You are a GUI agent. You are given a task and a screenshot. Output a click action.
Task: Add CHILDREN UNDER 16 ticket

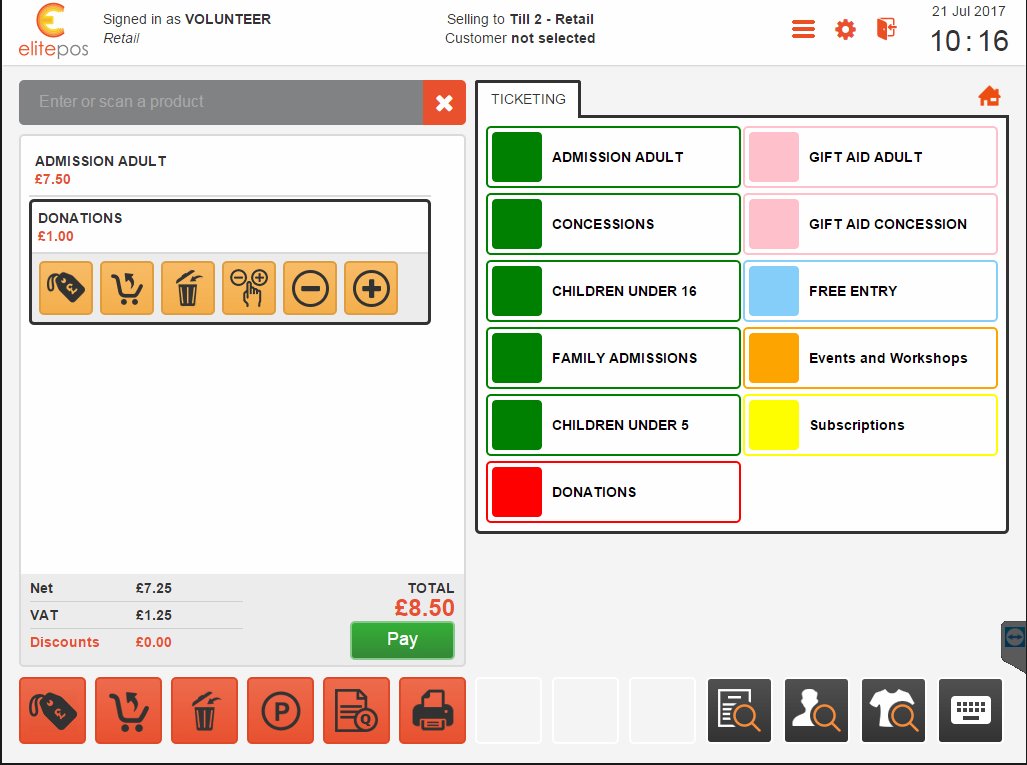click(613, 291)
